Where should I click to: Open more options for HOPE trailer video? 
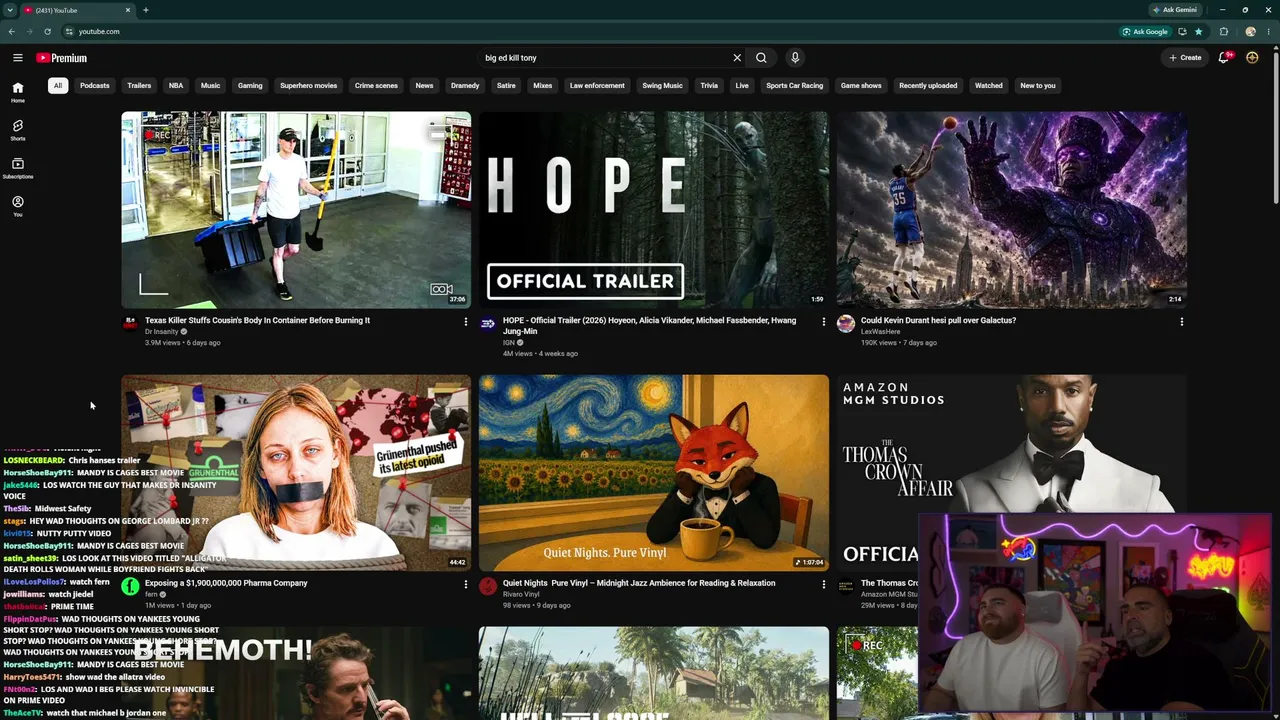pyautogui.click(x=823, y=322)
